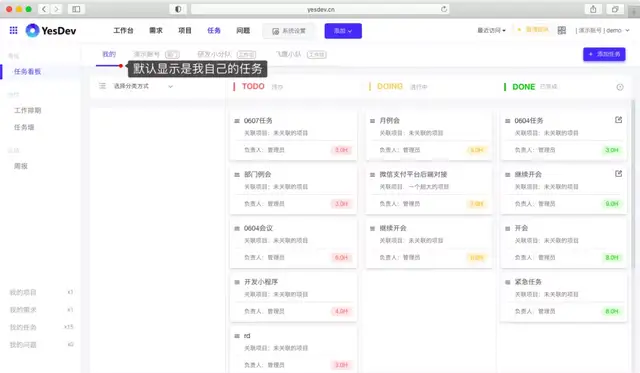Open the 问题 top menu
Viewport: 640px width, 373px height.
tap(243, 30)
